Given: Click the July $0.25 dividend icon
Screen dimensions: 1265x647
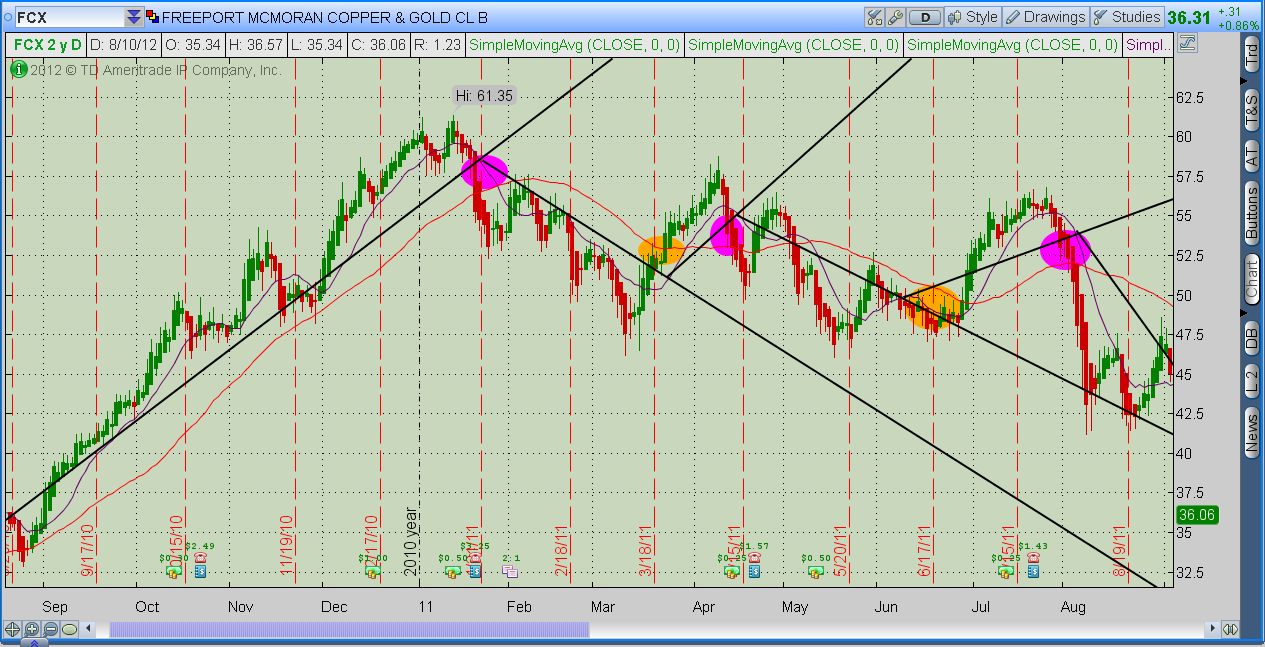Looking at the screenshot, I should coord(1005,571).
